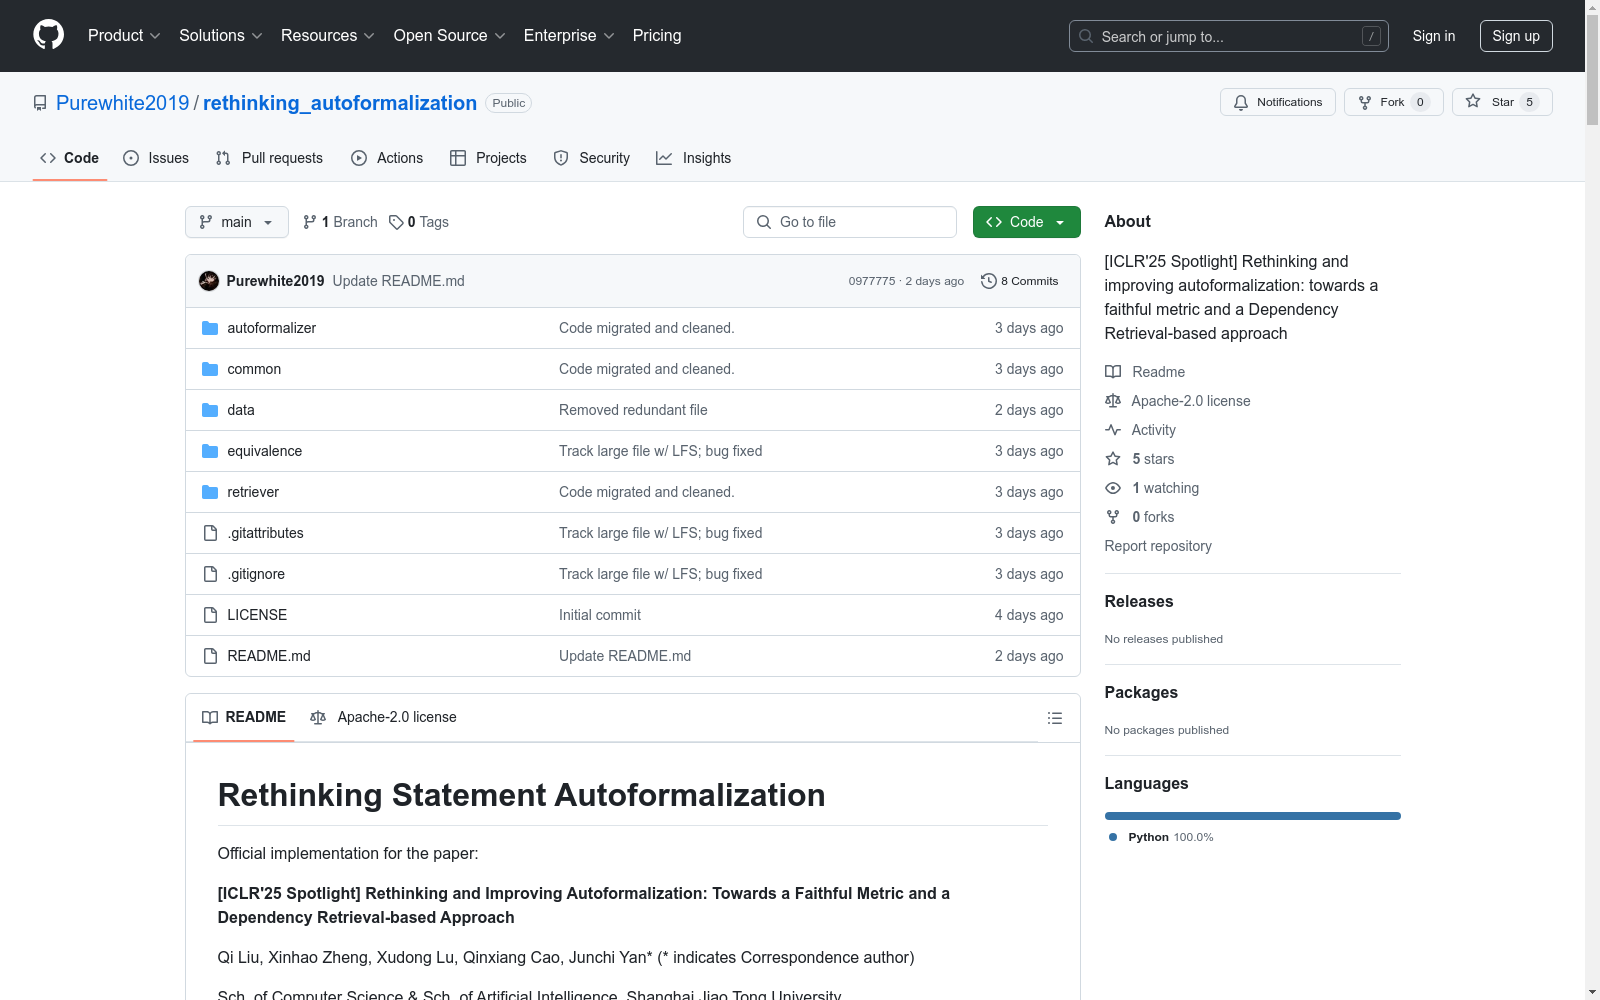This screenshot has width=1600, height=1000.
Task: Open the GitHub home logo
Action: [48, 35]
